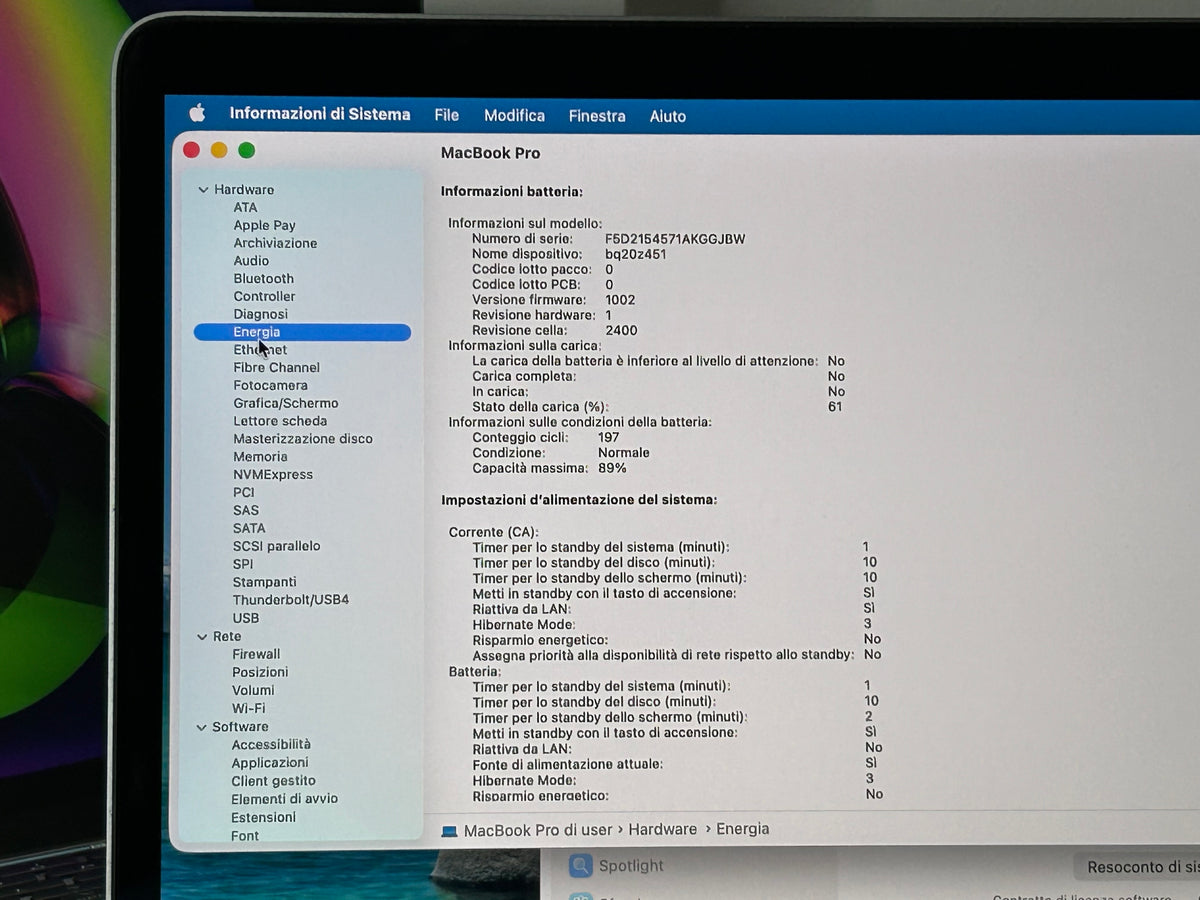Collapse the Software section chevron
The image size is (1200, 900).
tap(202, 728)
